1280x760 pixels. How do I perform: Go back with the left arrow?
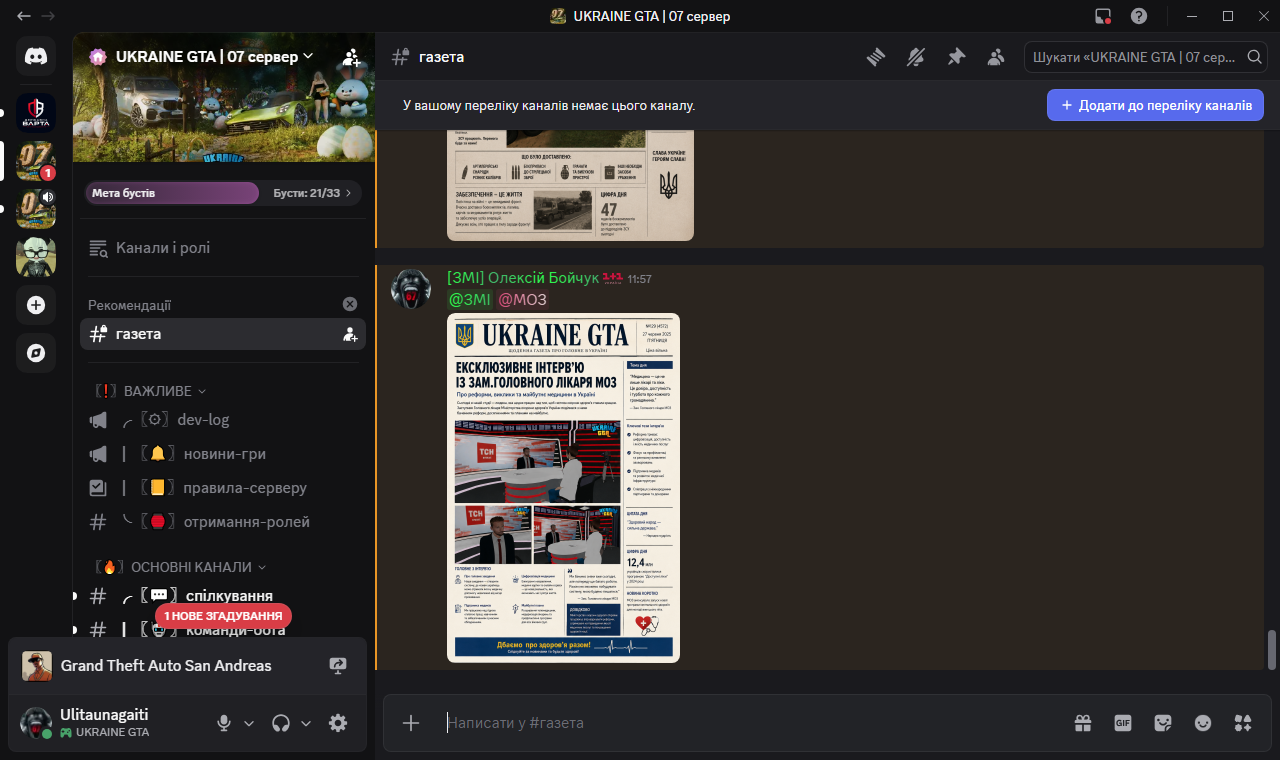pos(24,16)
